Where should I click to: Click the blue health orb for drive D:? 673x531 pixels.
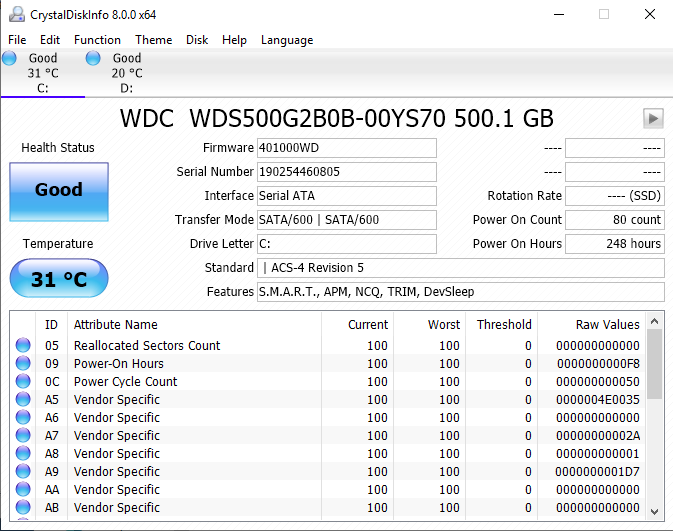tap(94, 59)
